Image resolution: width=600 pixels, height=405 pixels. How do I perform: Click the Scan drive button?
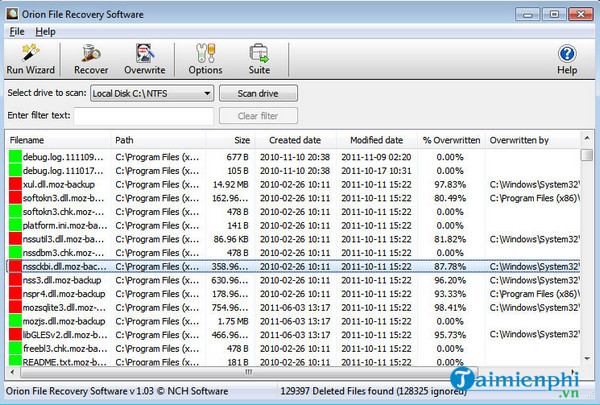tap(258, 93)
